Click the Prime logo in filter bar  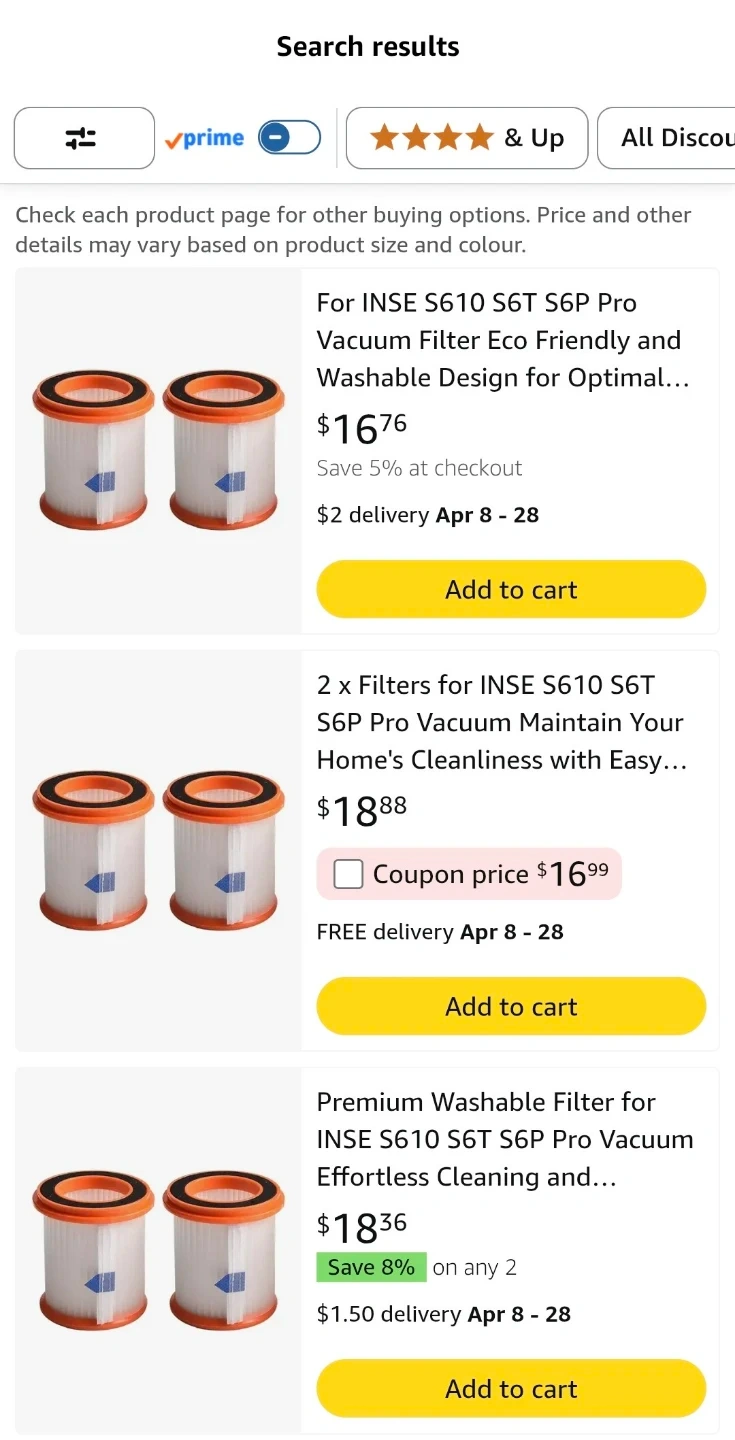point(205,138)
